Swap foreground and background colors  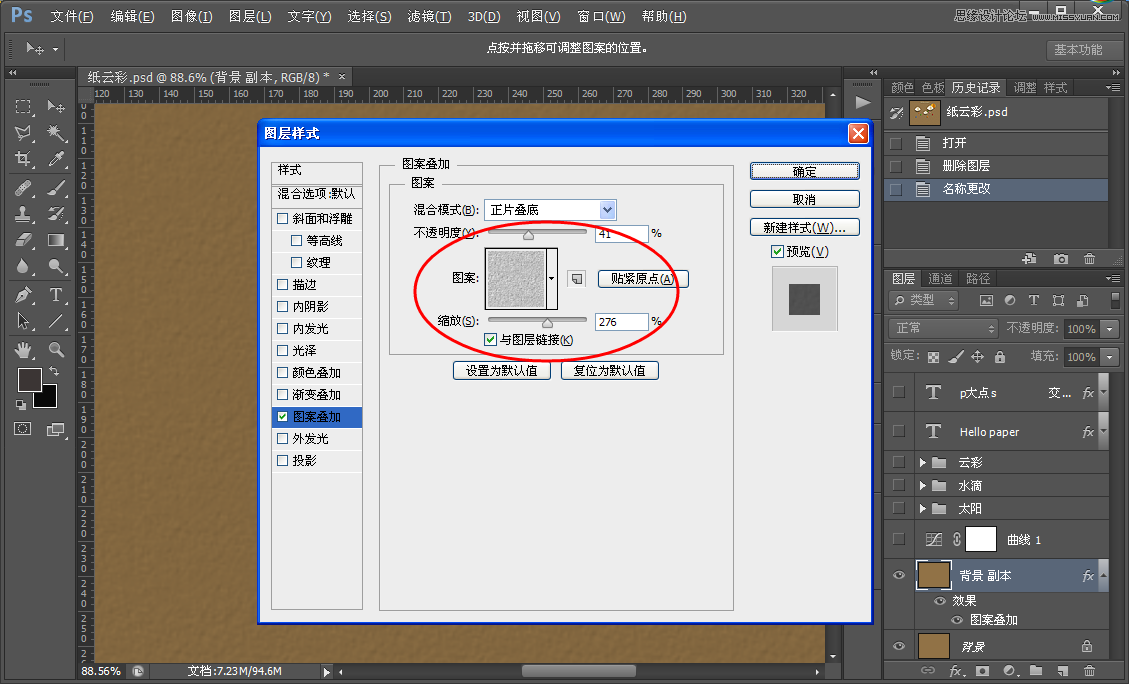tap(53, 372)
